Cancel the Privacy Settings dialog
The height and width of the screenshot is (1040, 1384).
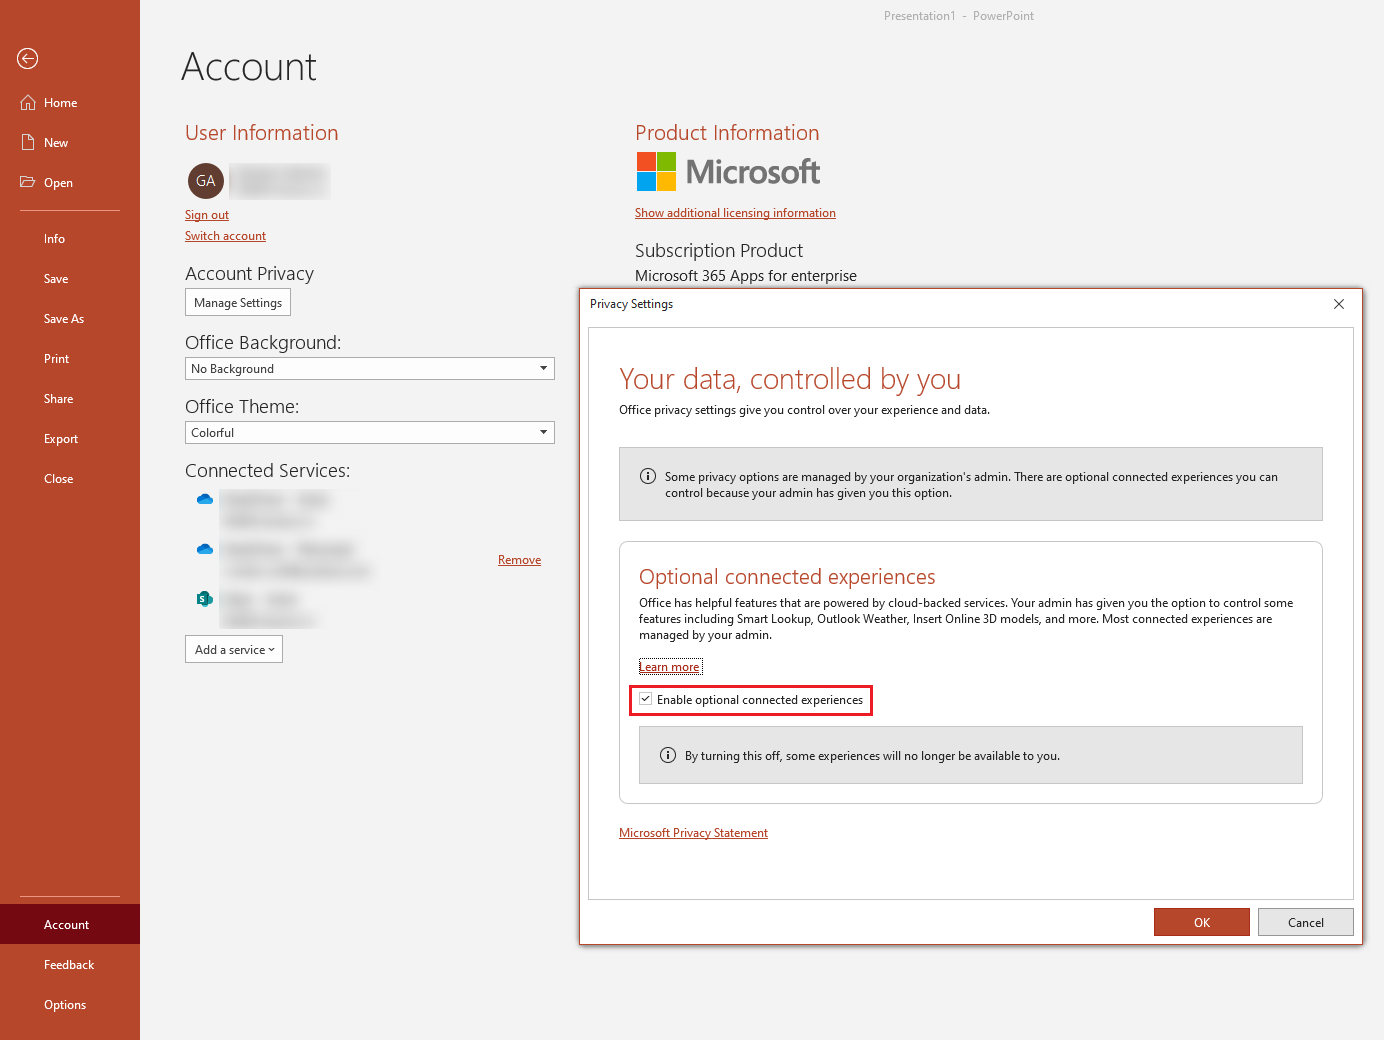point(1306,922)
